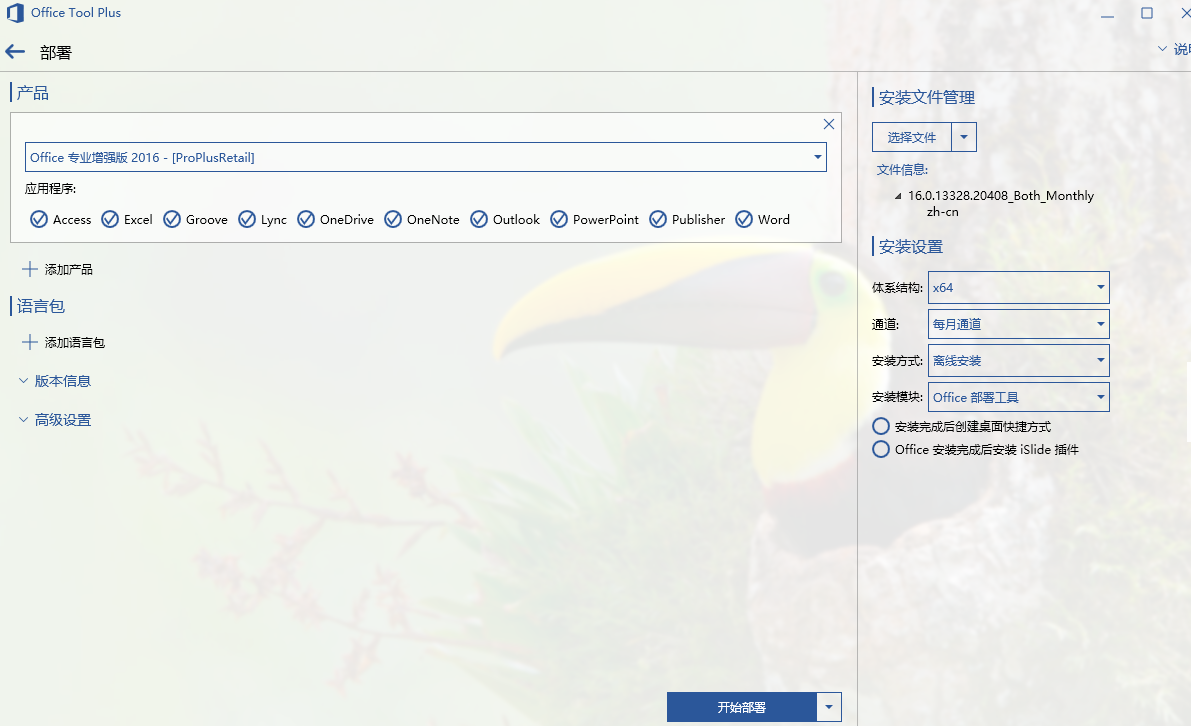Screen dimensions: 1191x726
Task: Uncheck the Publisher application
Action: (x=658, y=219)
